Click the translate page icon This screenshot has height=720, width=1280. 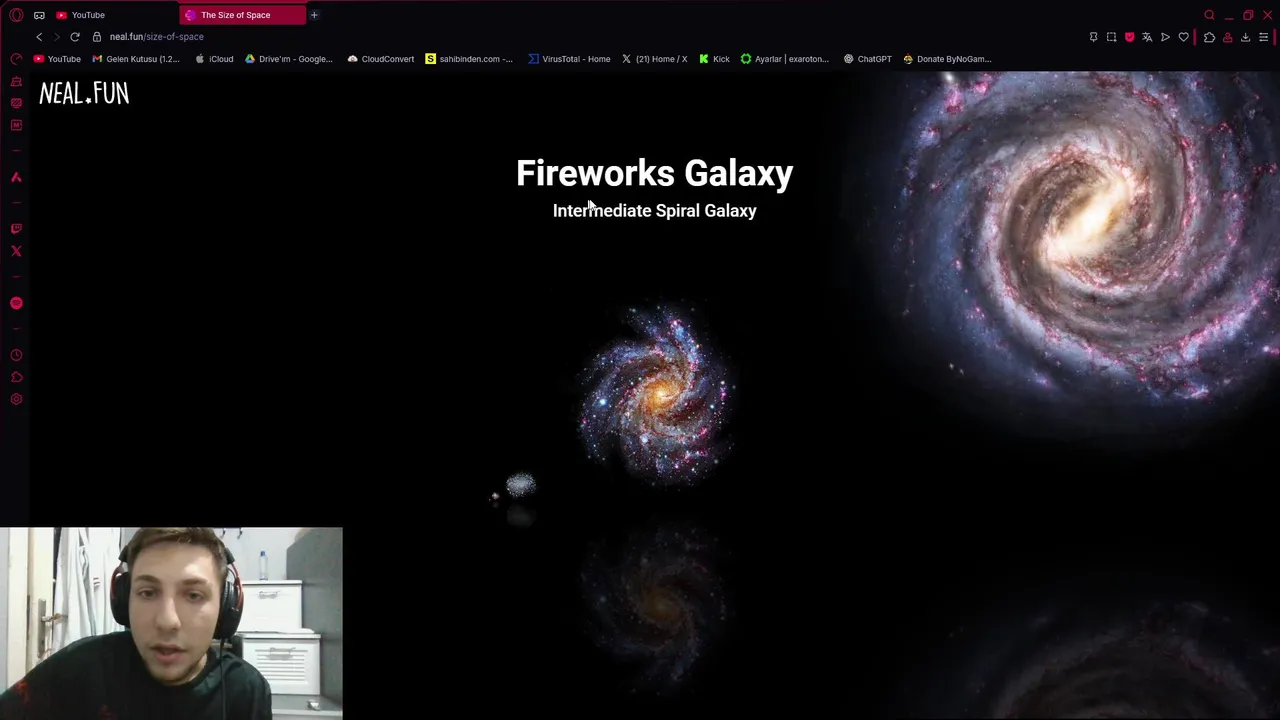(x=1147, y=37)
